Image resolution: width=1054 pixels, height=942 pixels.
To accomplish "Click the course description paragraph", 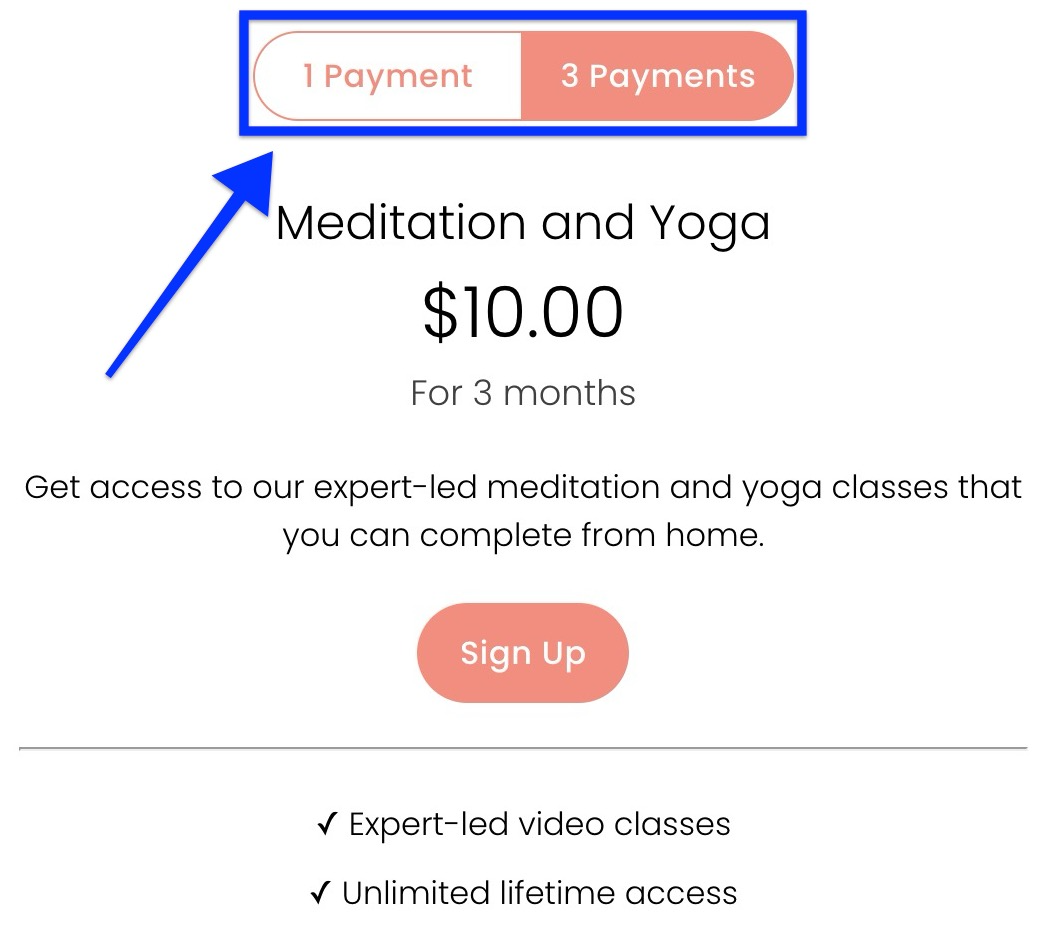I will 522,510.
